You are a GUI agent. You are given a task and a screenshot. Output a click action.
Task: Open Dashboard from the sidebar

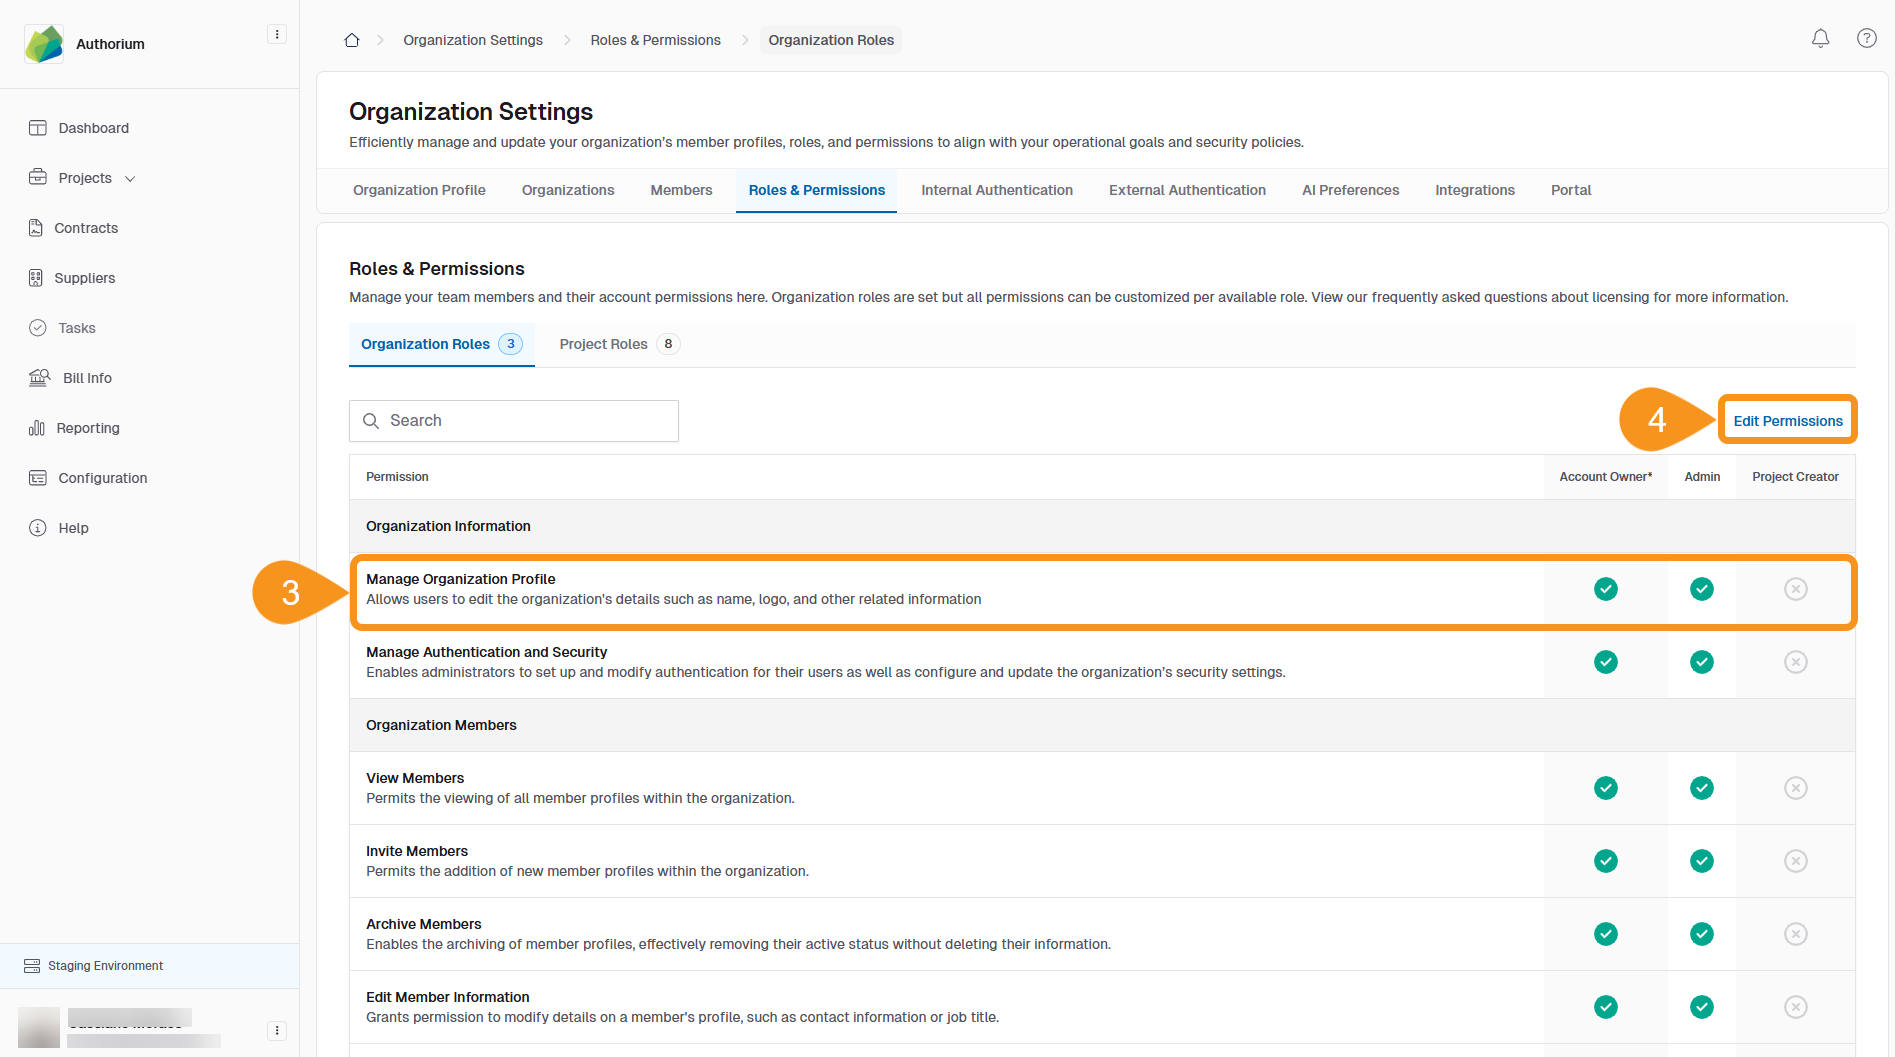coord(93,128)
